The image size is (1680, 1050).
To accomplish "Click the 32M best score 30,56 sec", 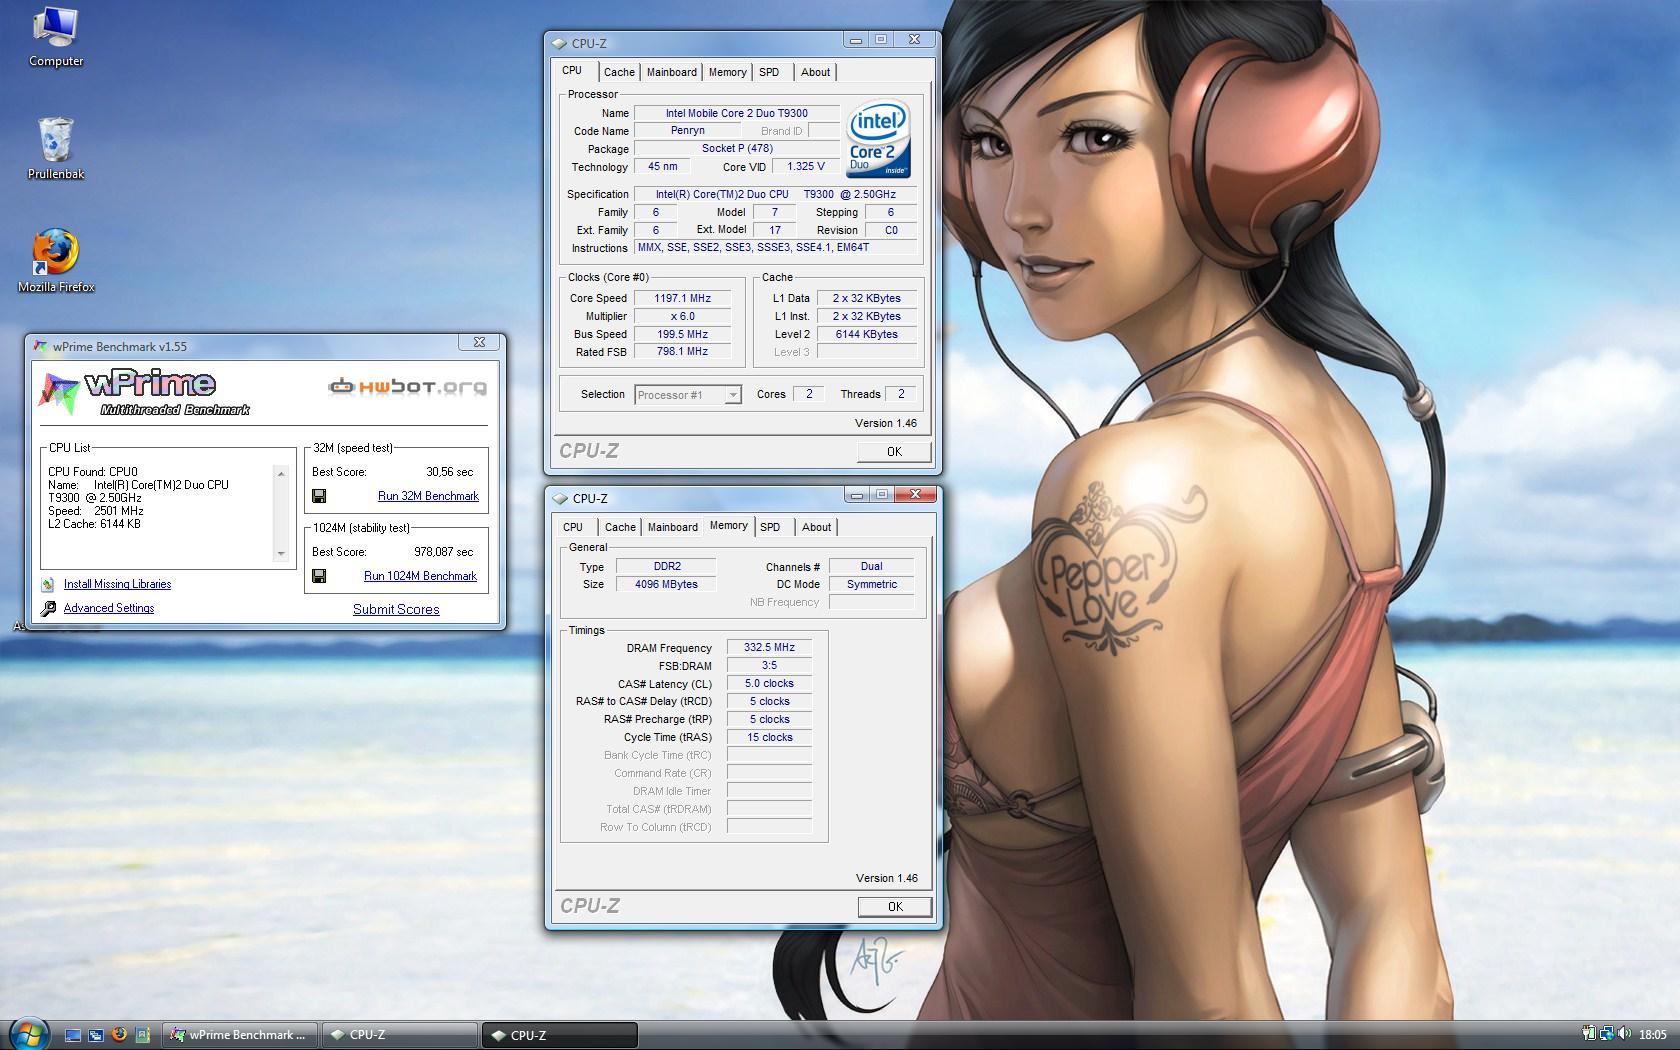I will (x=450, y=472).
